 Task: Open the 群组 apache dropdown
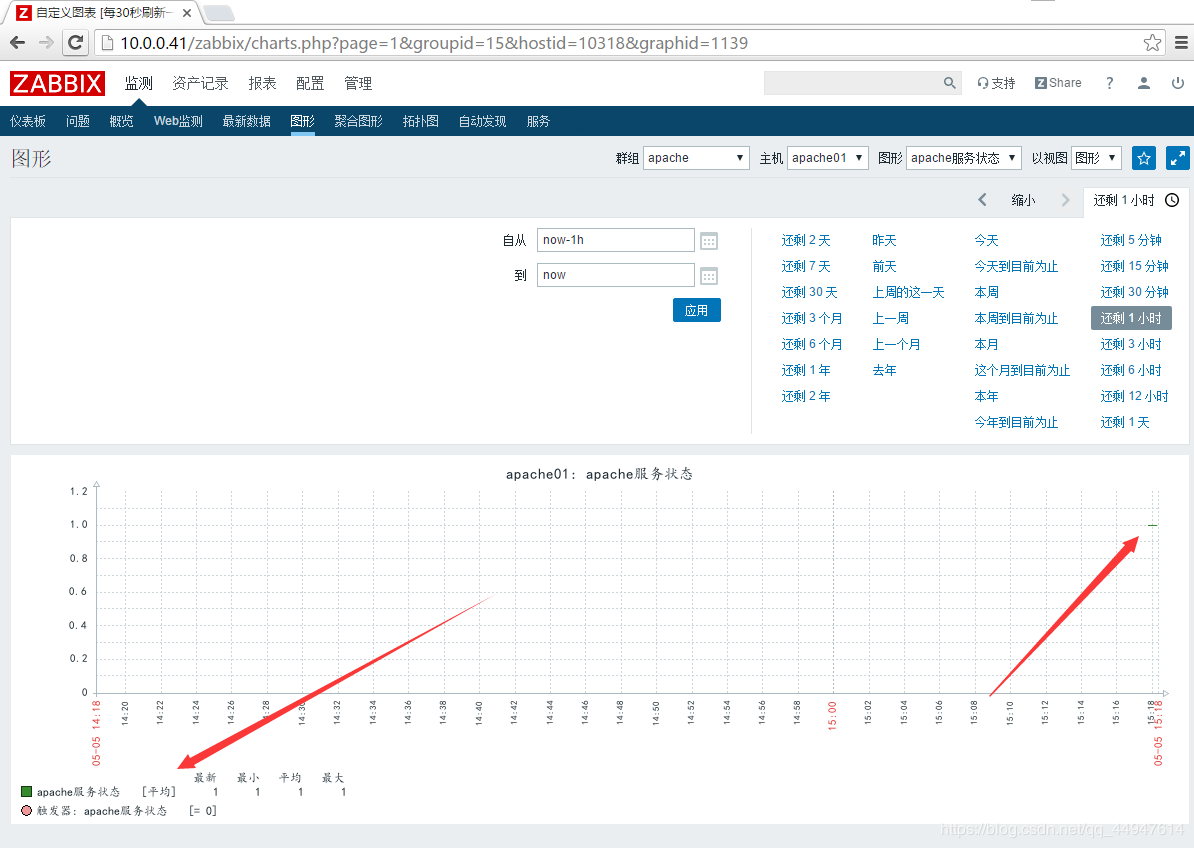[x=696, y=158]
